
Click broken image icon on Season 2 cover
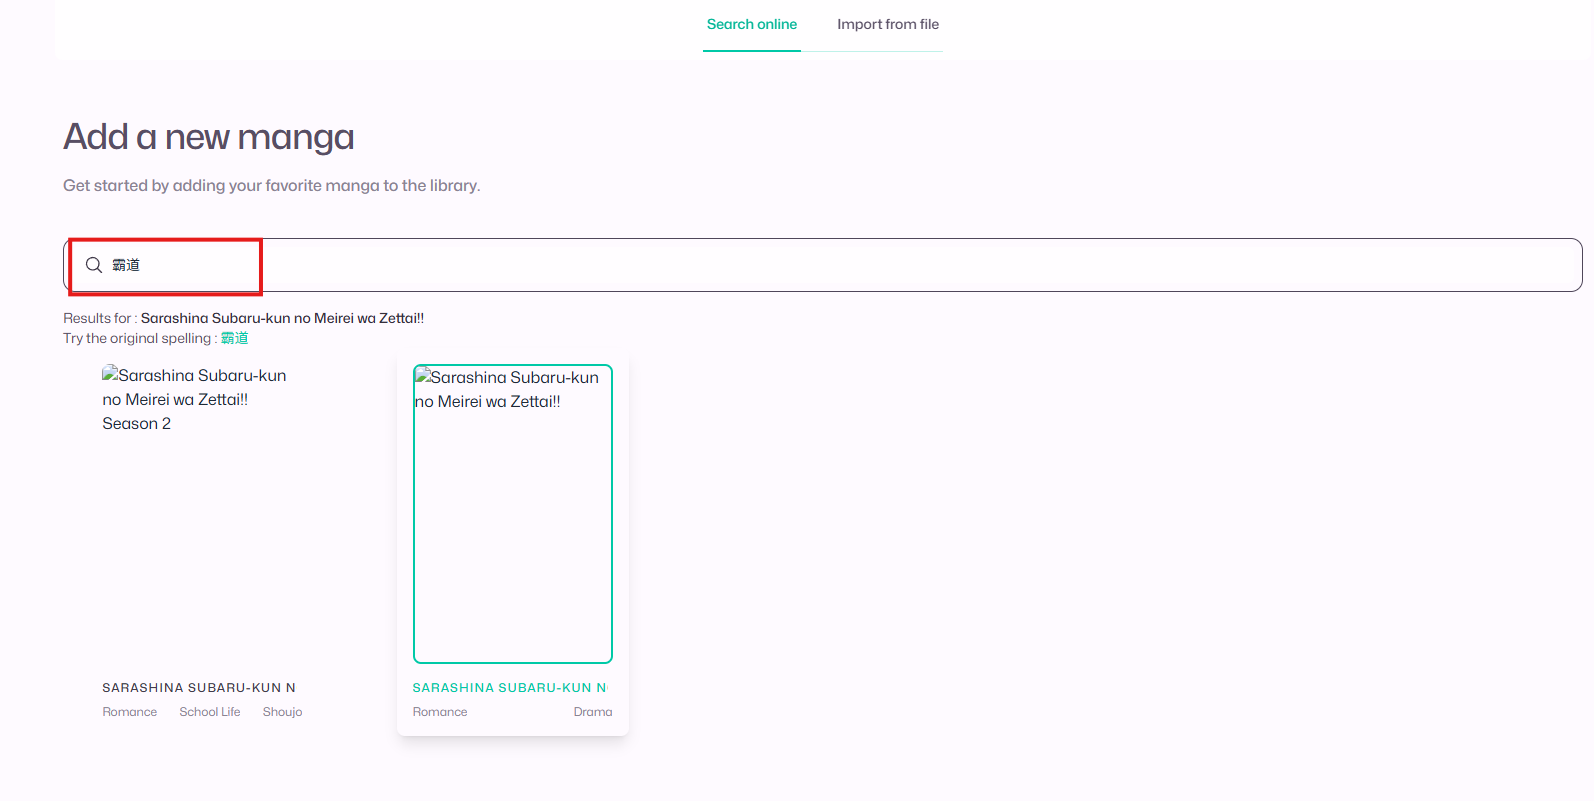coord(110,375)
